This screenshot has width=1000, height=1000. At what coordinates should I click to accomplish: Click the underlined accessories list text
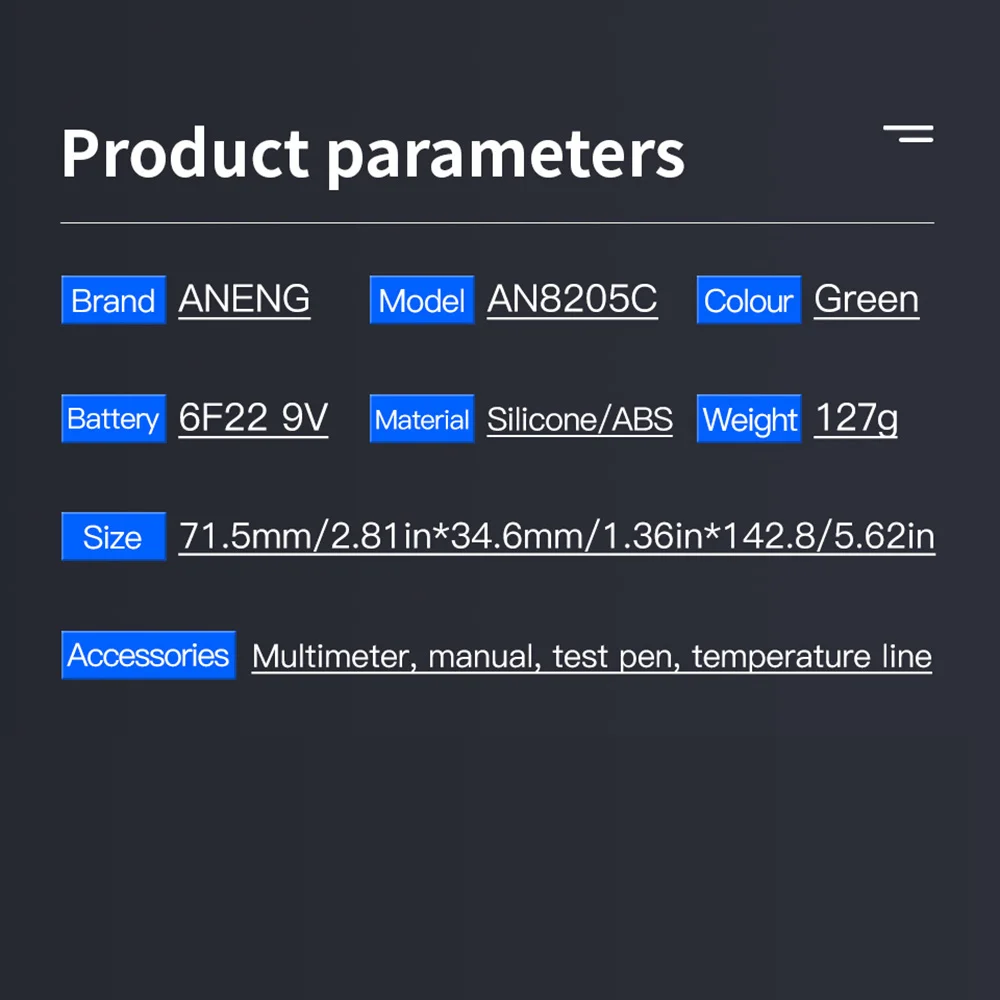pos(591,657)
